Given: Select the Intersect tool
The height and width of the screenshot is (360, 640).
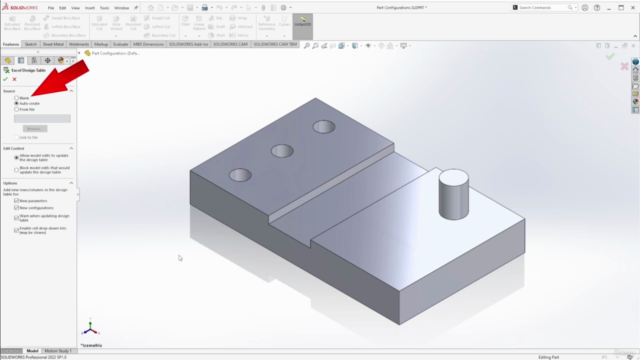Looking at the screenshot, I should pyautogui.click(x=241, y=27).
